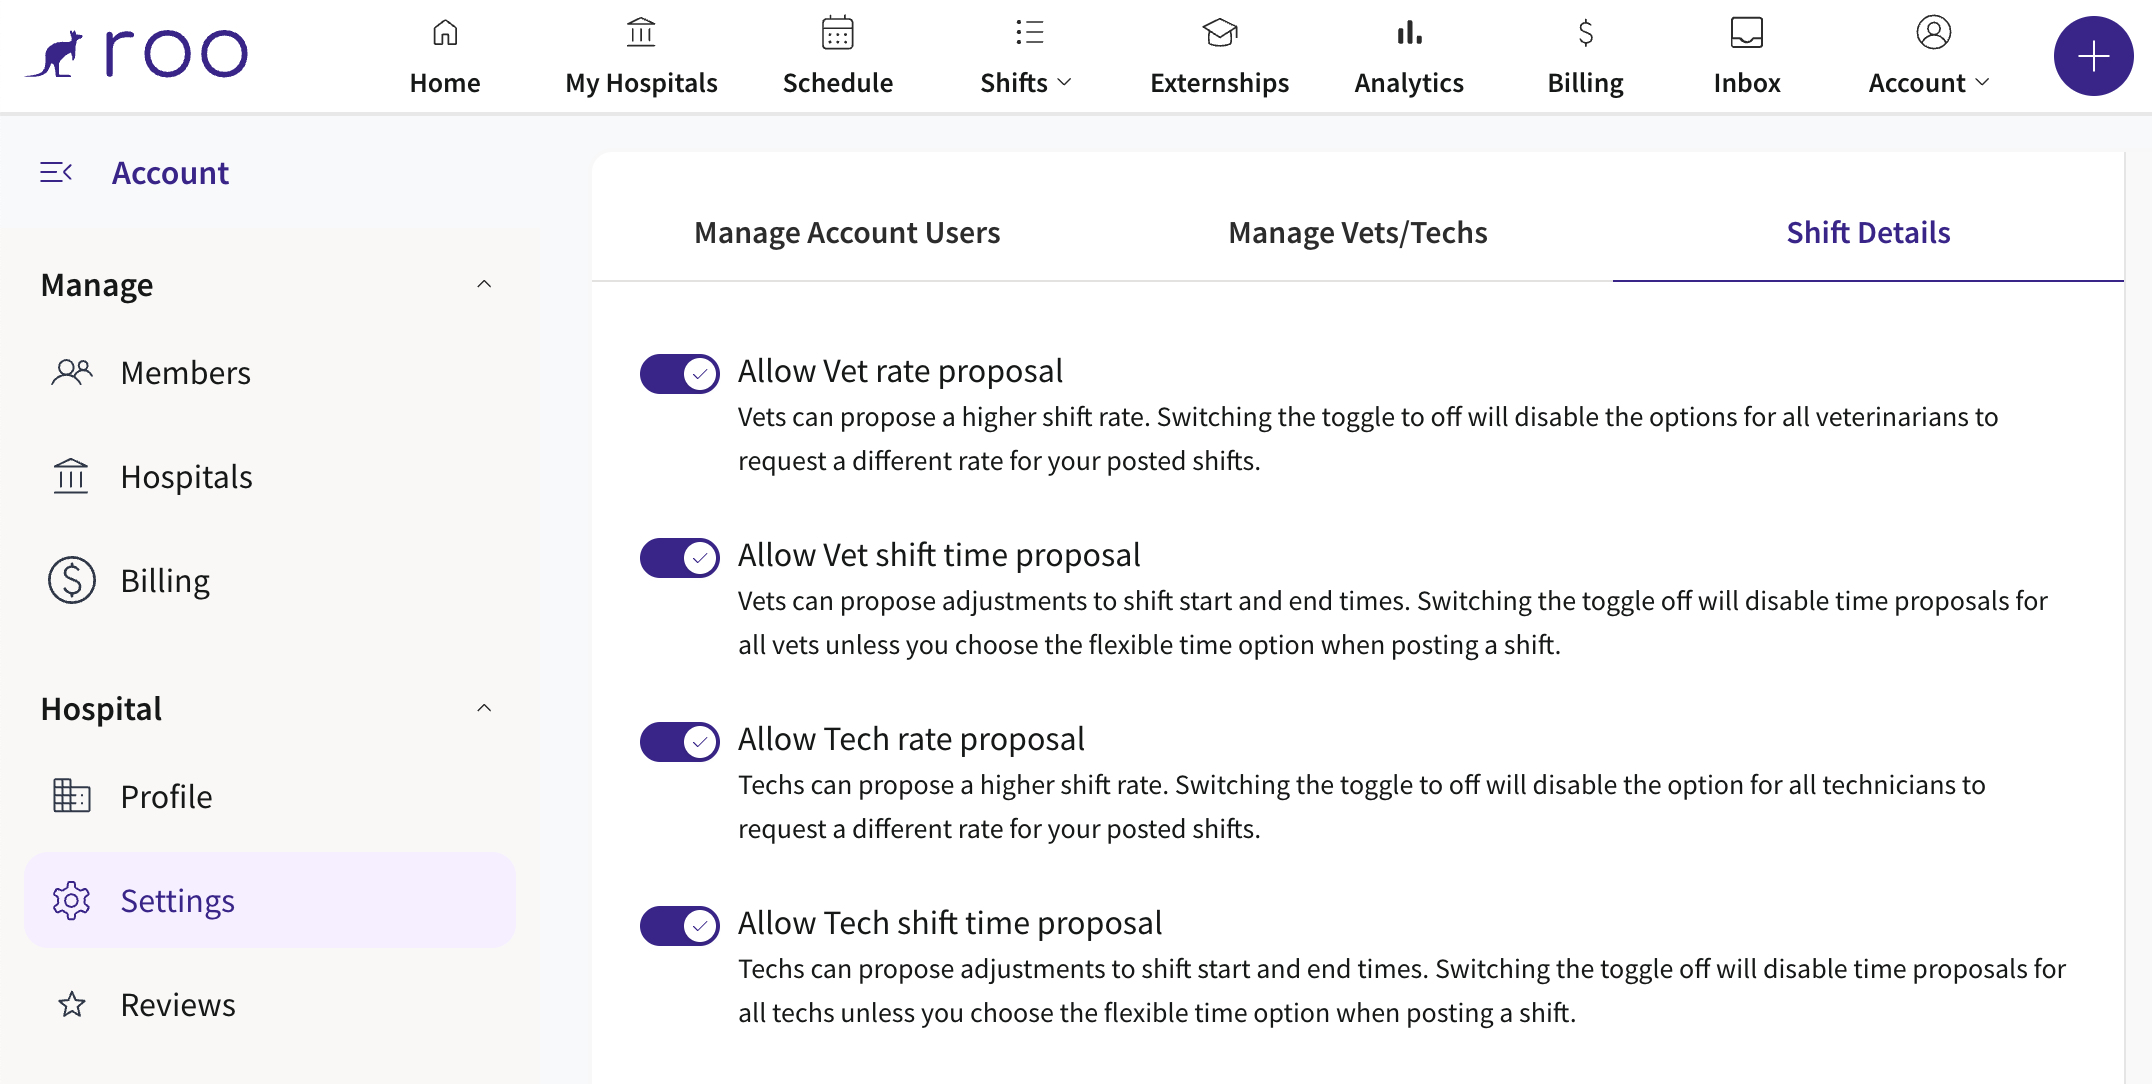Collapse the Manage section chevron

pos(484,285)
